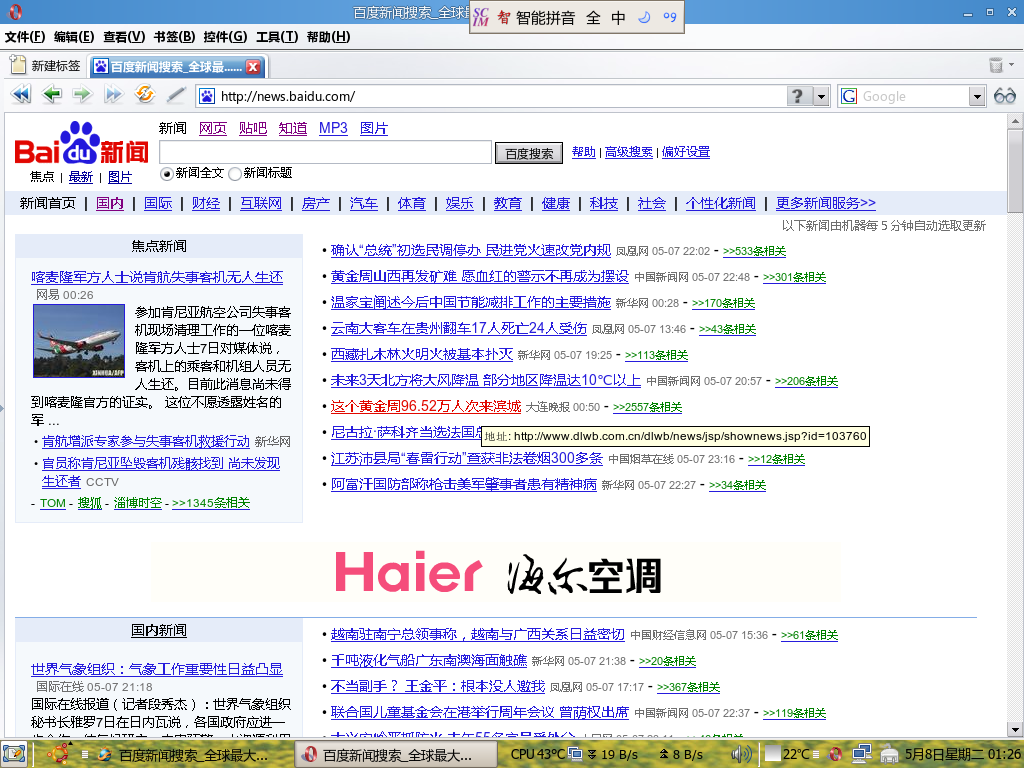Open the 国内 news category link
The image size is (1024, 768).
click(x=110, y=204)
